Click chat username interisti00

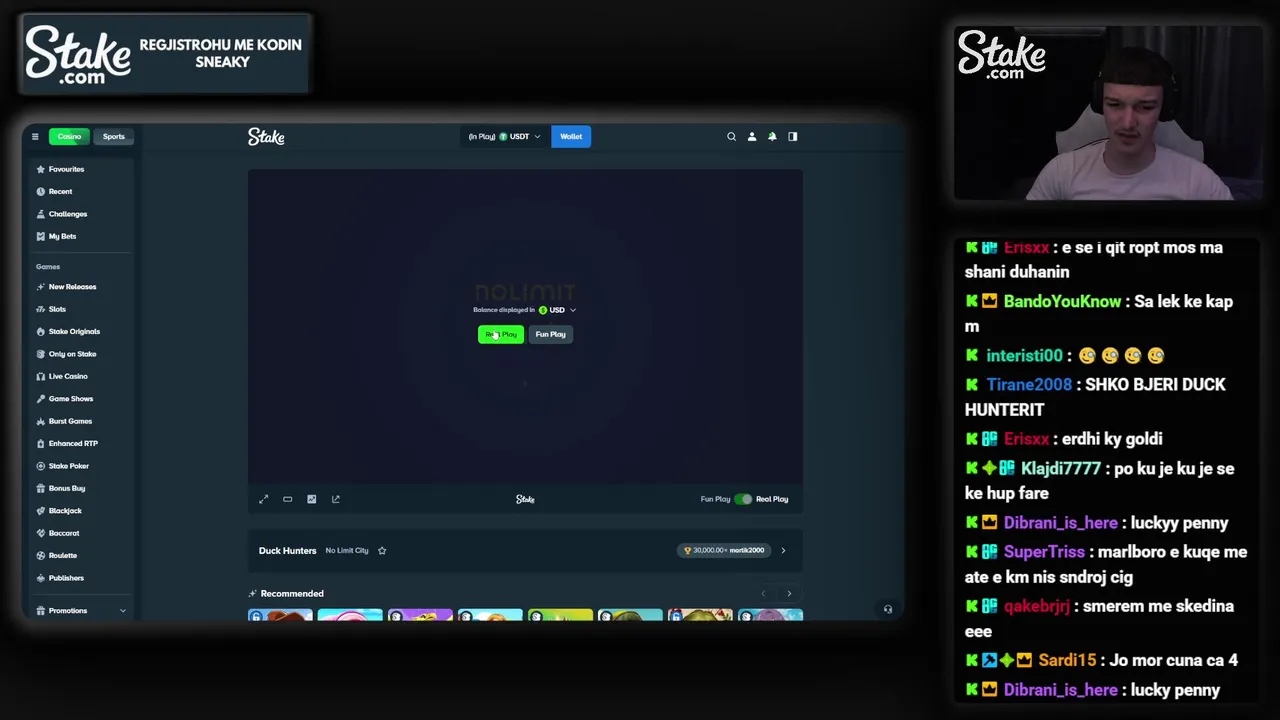click(x=1024, y=356)
